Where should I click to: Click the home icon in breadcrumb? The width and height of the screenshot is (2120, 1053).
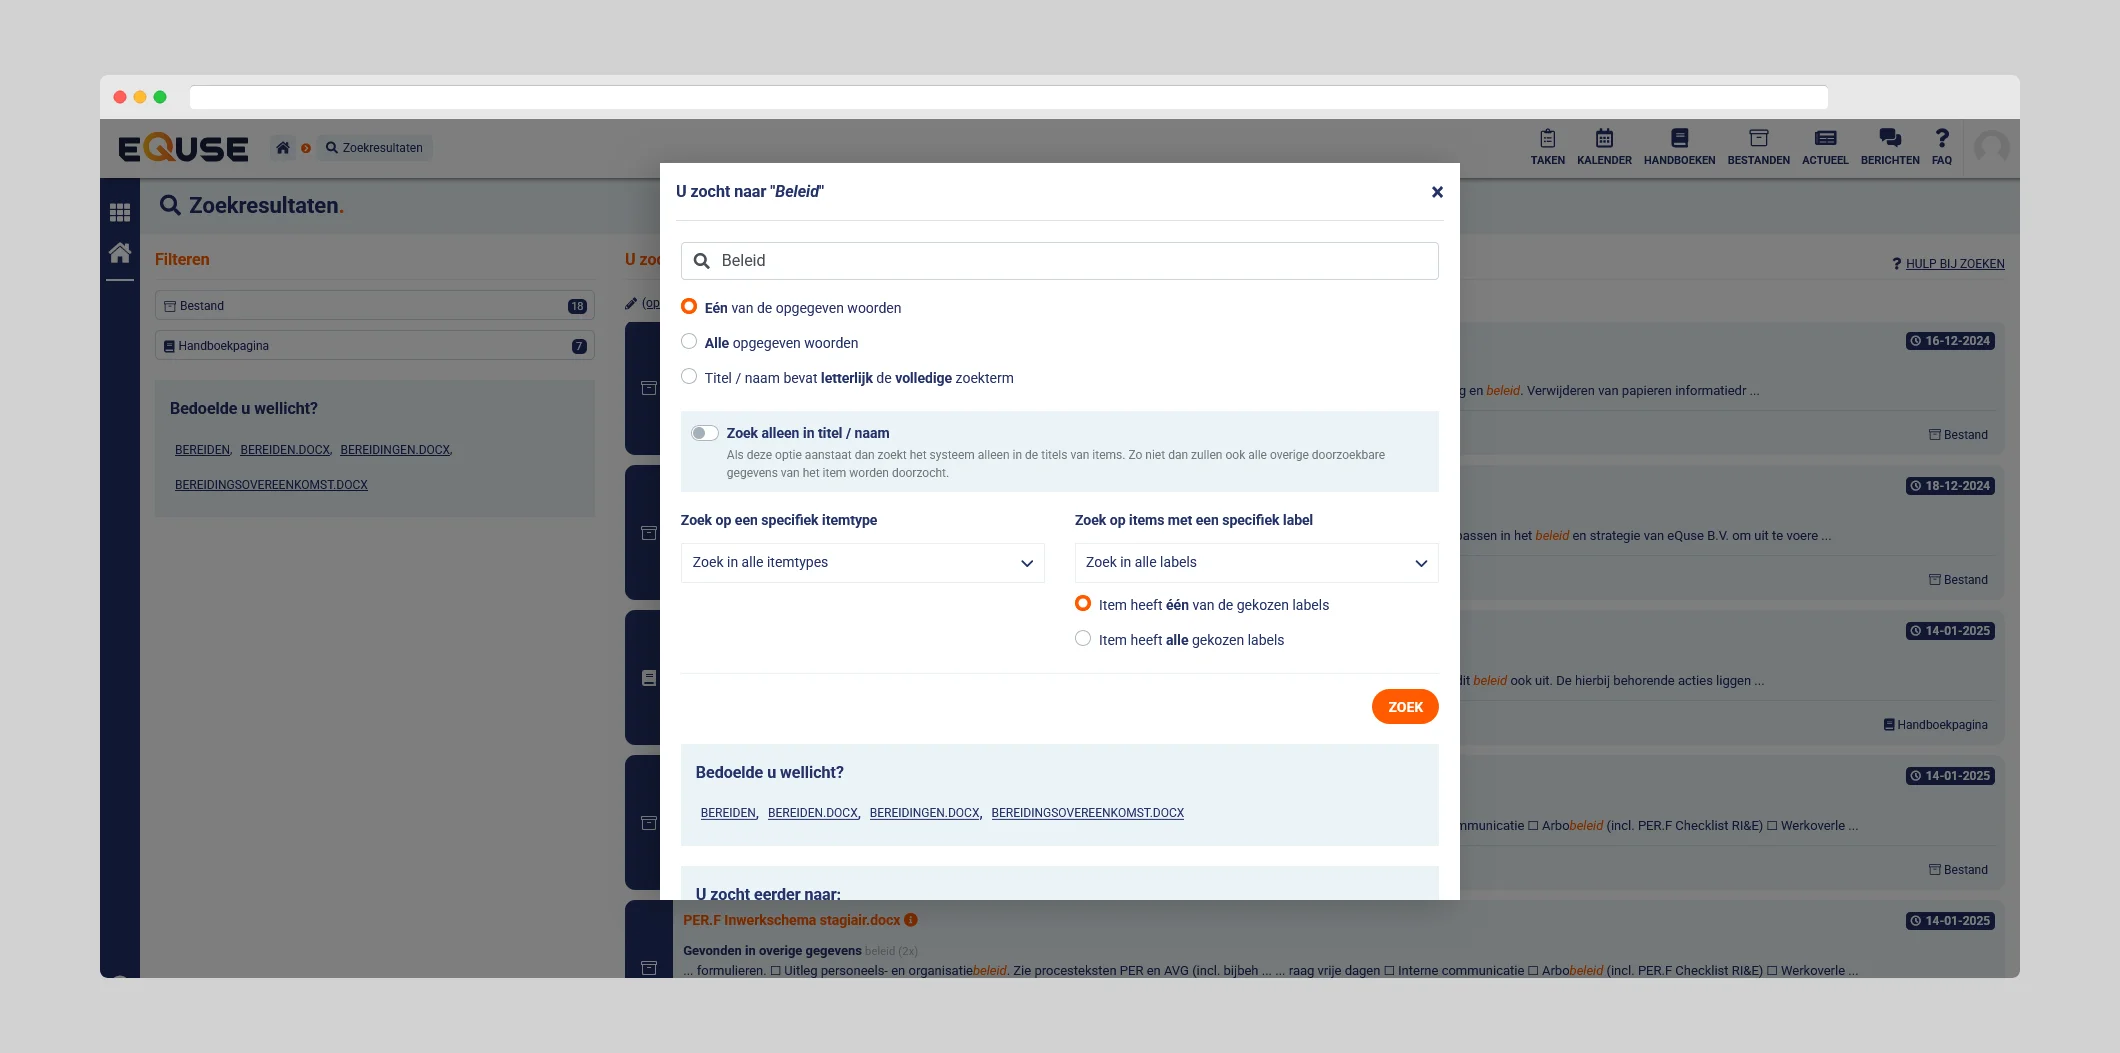(283, 148)
